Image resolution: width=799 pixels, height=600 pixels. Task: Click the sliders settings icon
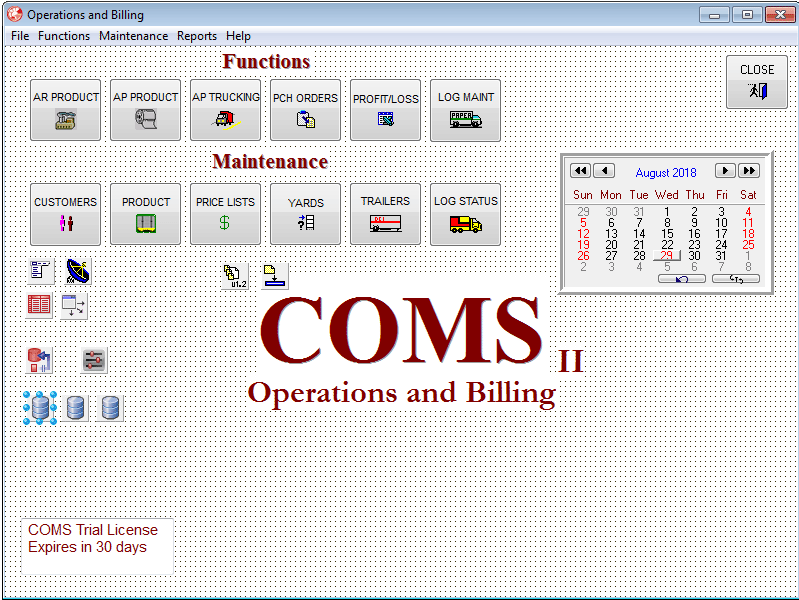click(94, 360)
